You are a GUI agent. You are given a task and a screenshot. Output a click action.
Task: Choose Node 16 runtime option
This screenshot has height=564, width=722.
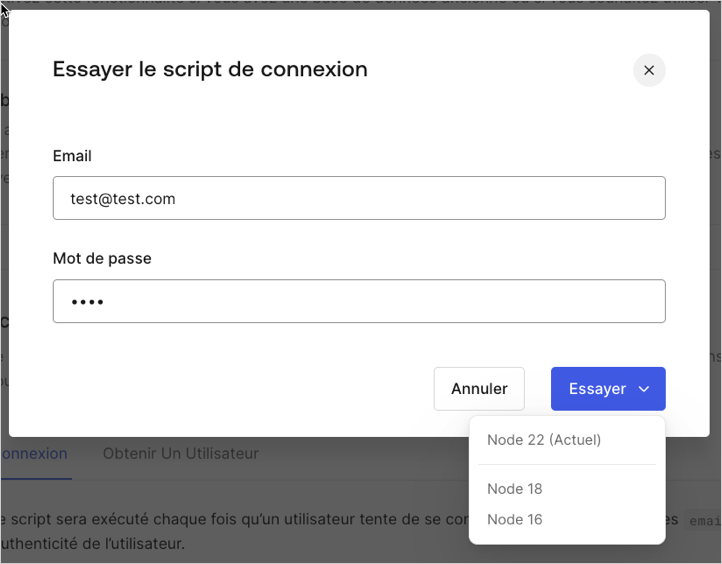point(514,519)
